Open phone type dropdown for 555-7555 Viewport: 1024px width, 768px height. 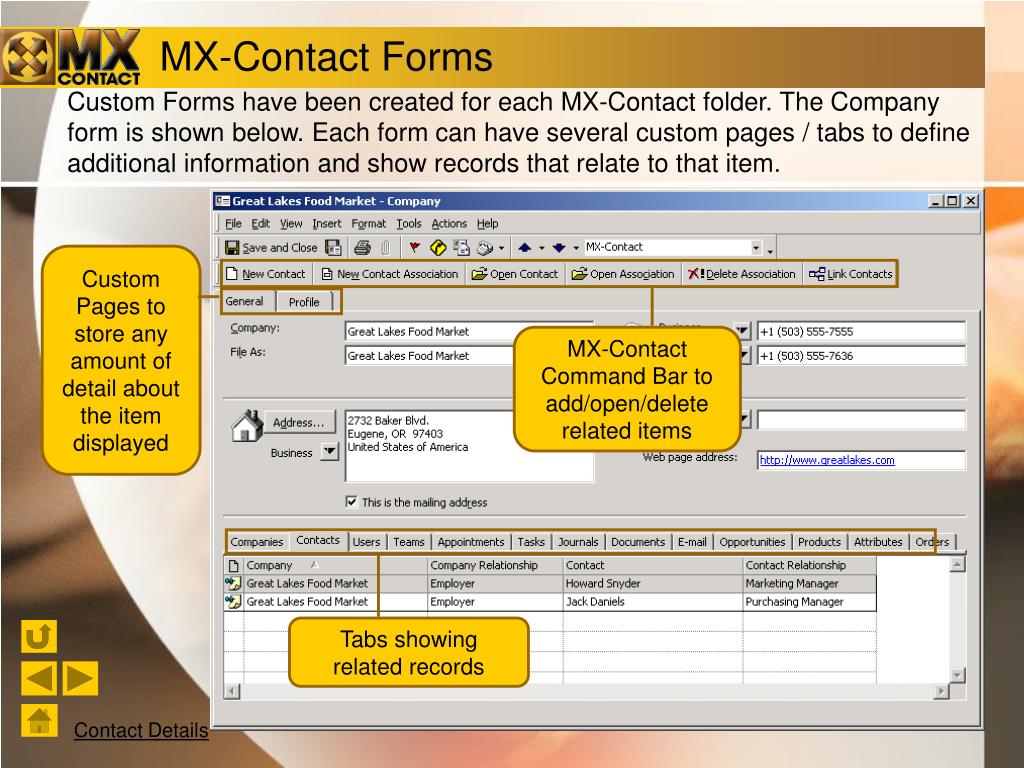point(743,331)
